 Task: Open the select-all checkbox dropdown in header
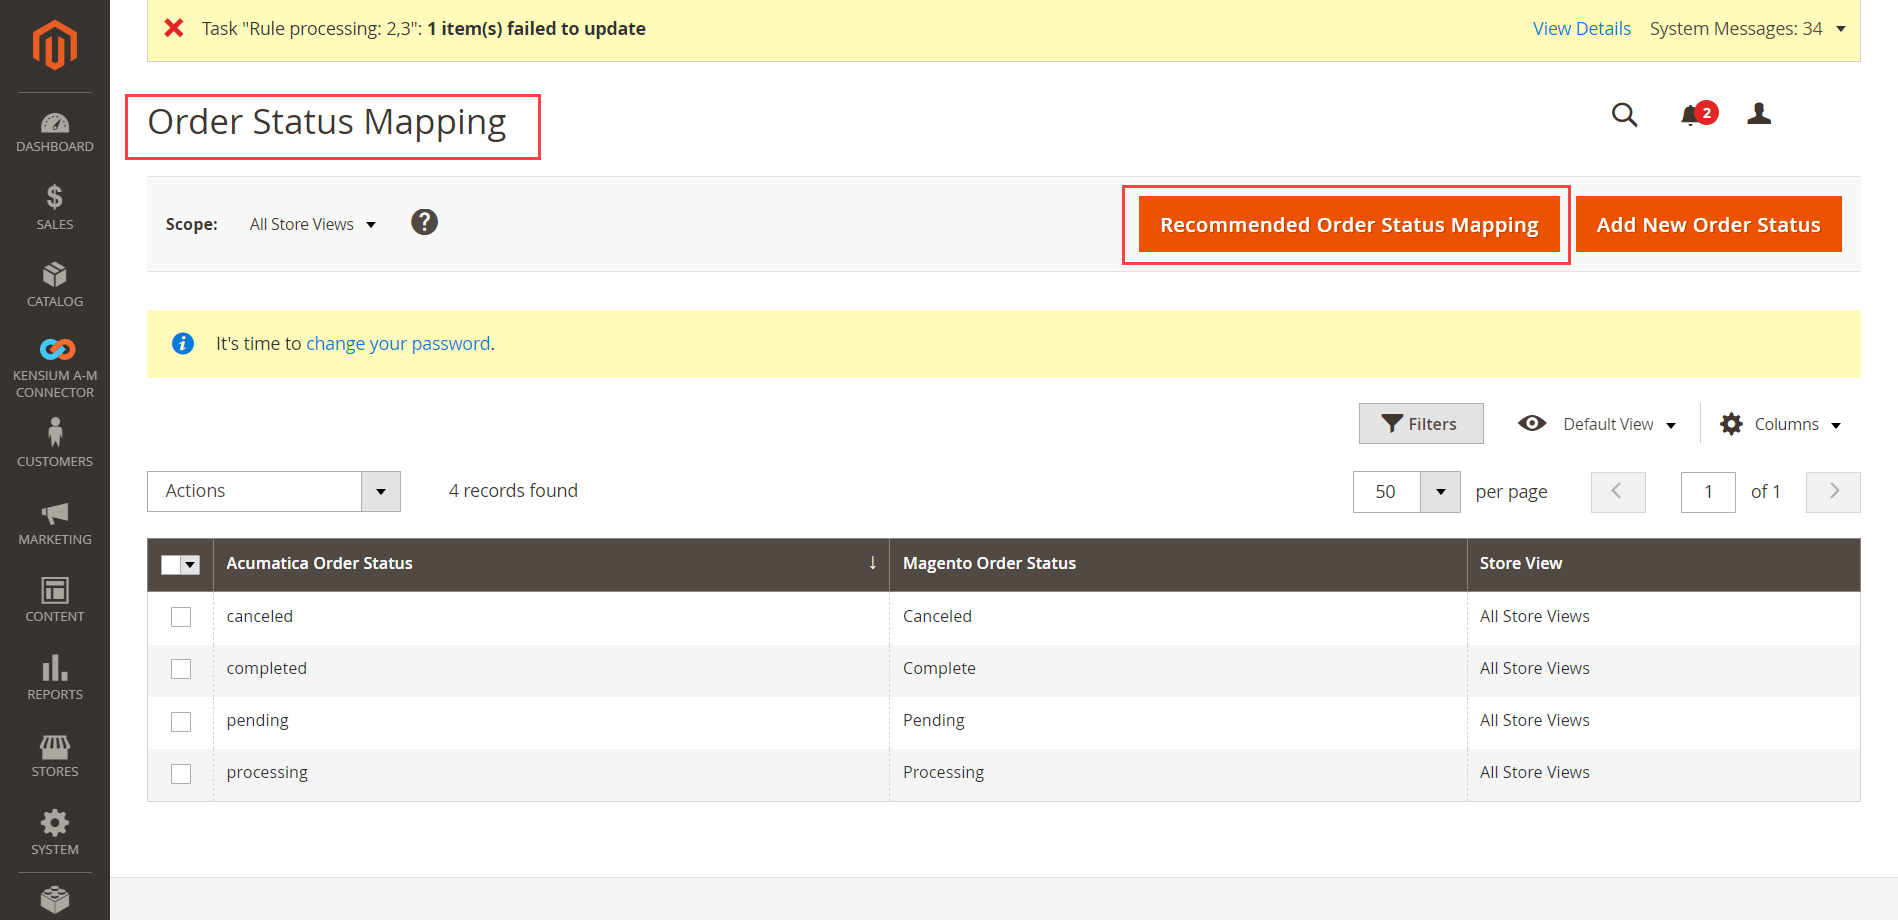[190, 565]
